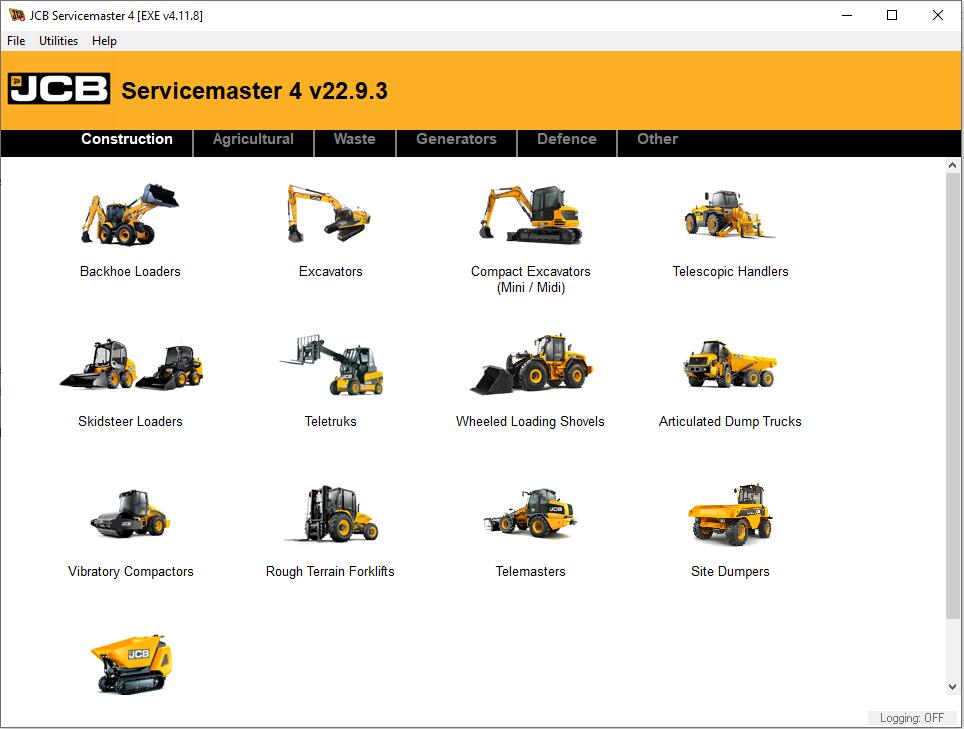
Task: Select the Excavators machine icon
Action: [x=329, y=213]
